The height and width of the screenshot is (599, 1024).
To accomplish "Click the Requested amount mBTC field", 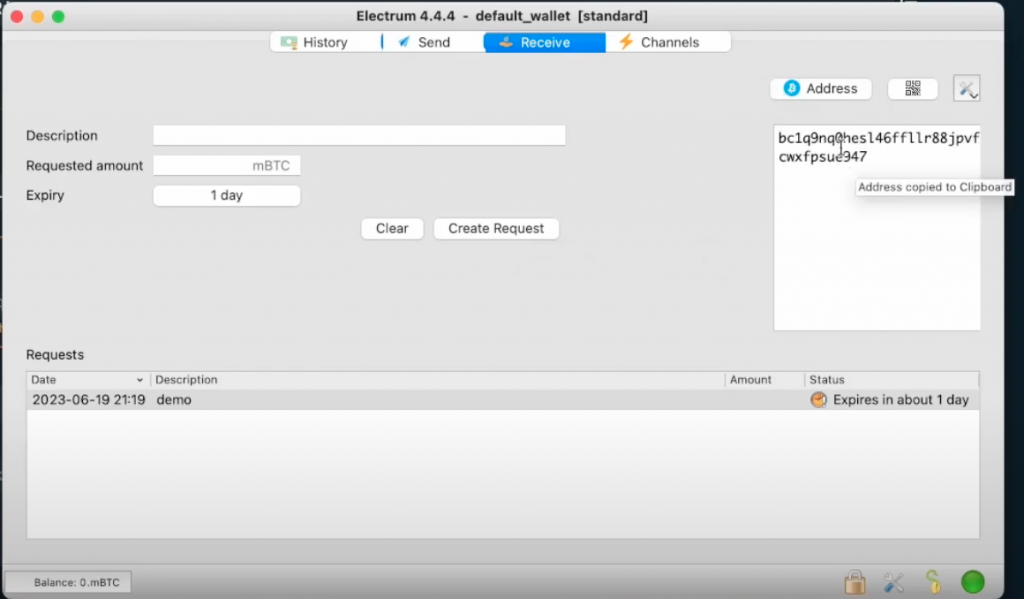I will [x=227, y=165].
